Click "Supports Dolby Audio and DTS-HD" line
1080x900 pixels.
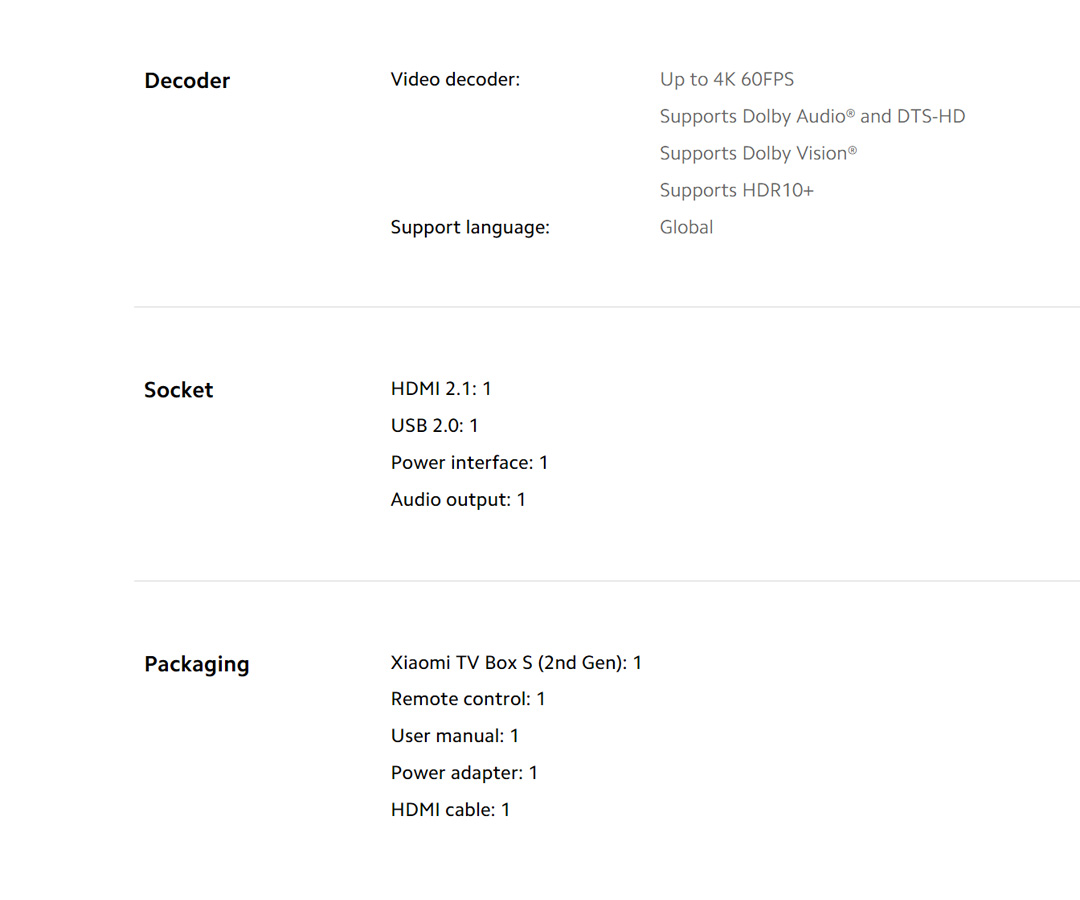[x=812, y=116]
